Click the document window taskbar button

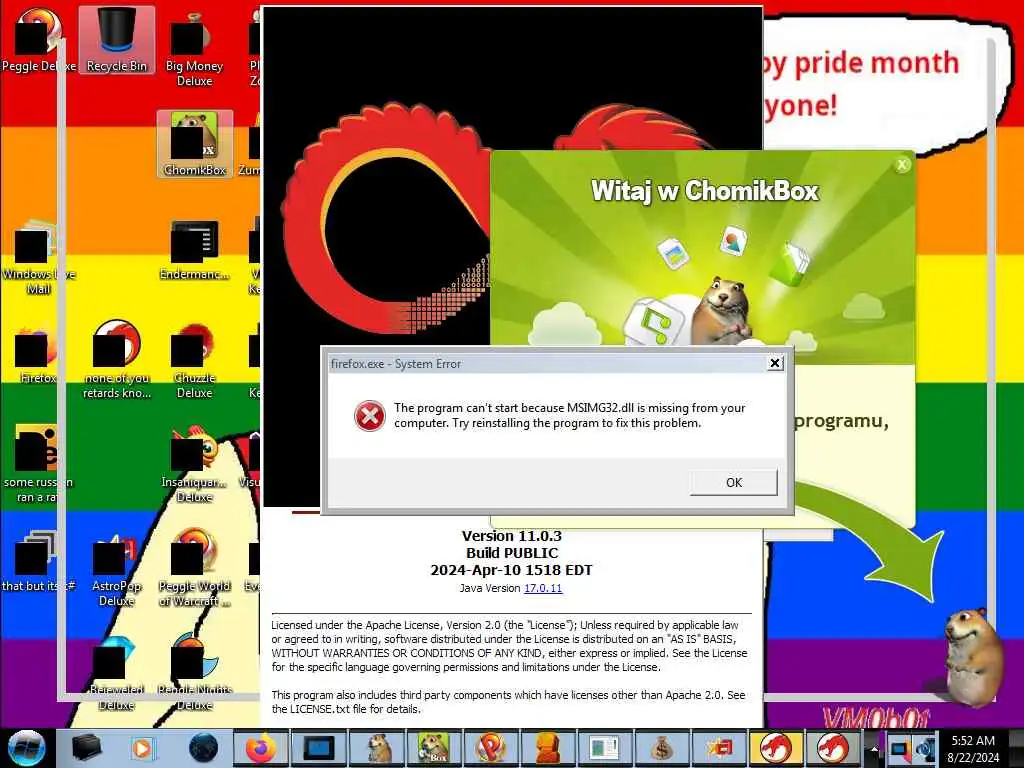[603, 748]
